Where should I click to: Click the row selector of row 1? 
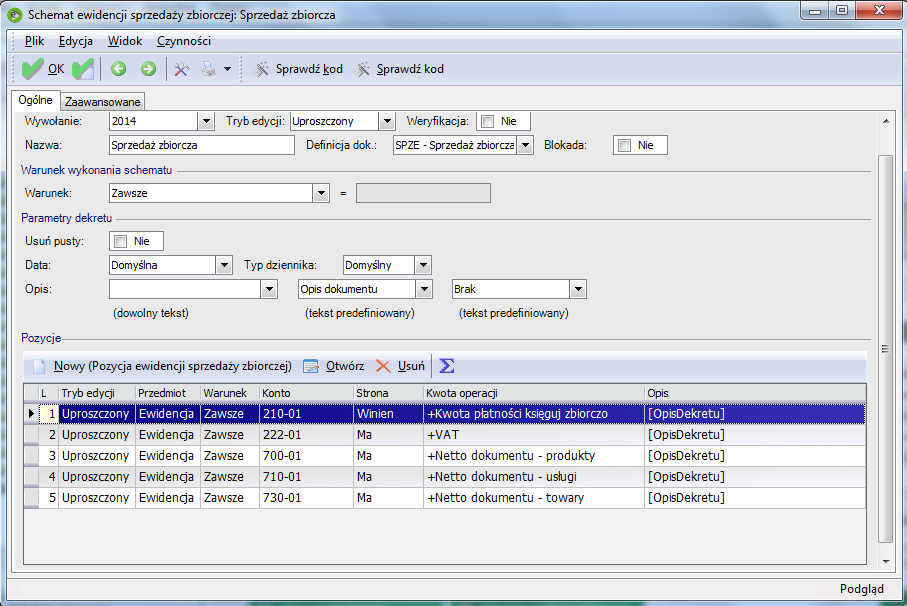[31, 414]
